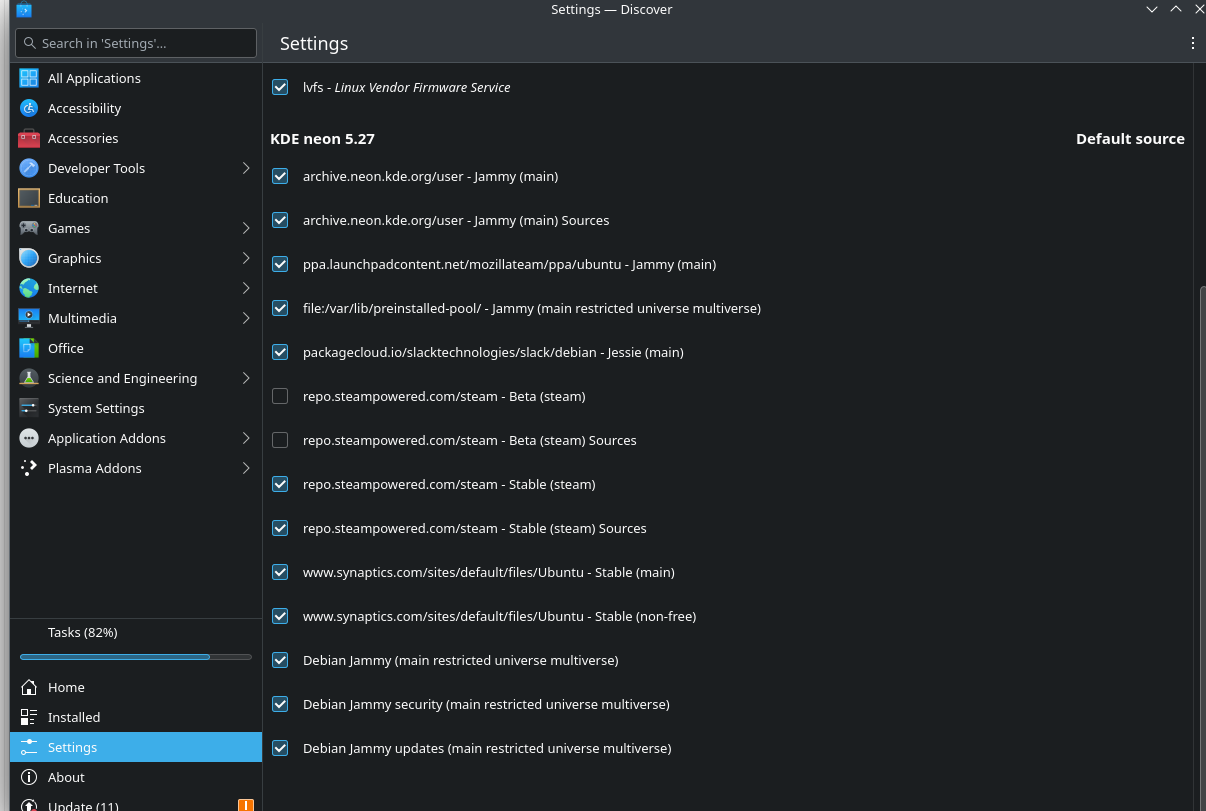Open the Office category

coord(136,348)
